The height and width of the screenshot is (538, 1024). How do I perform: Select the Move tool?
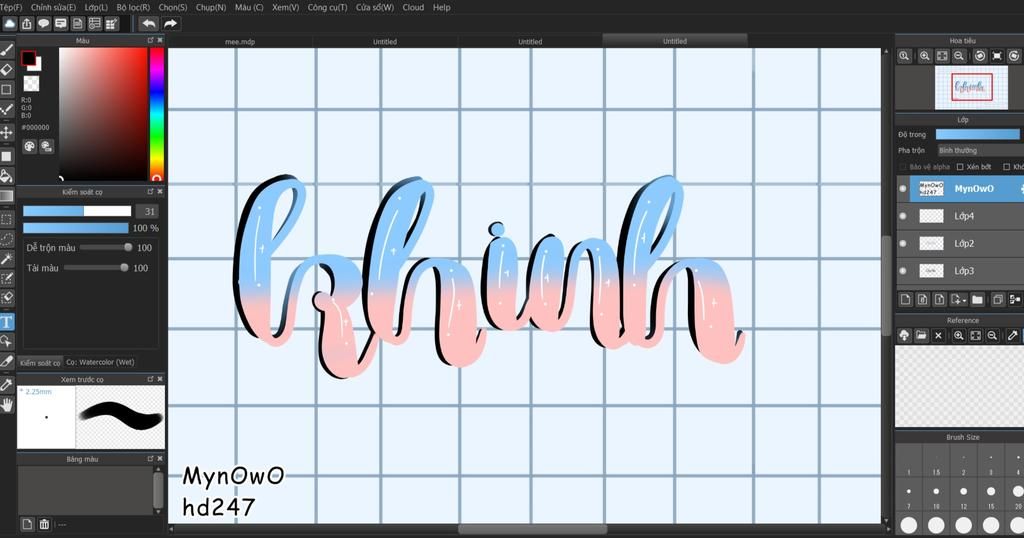pos(7,132)
